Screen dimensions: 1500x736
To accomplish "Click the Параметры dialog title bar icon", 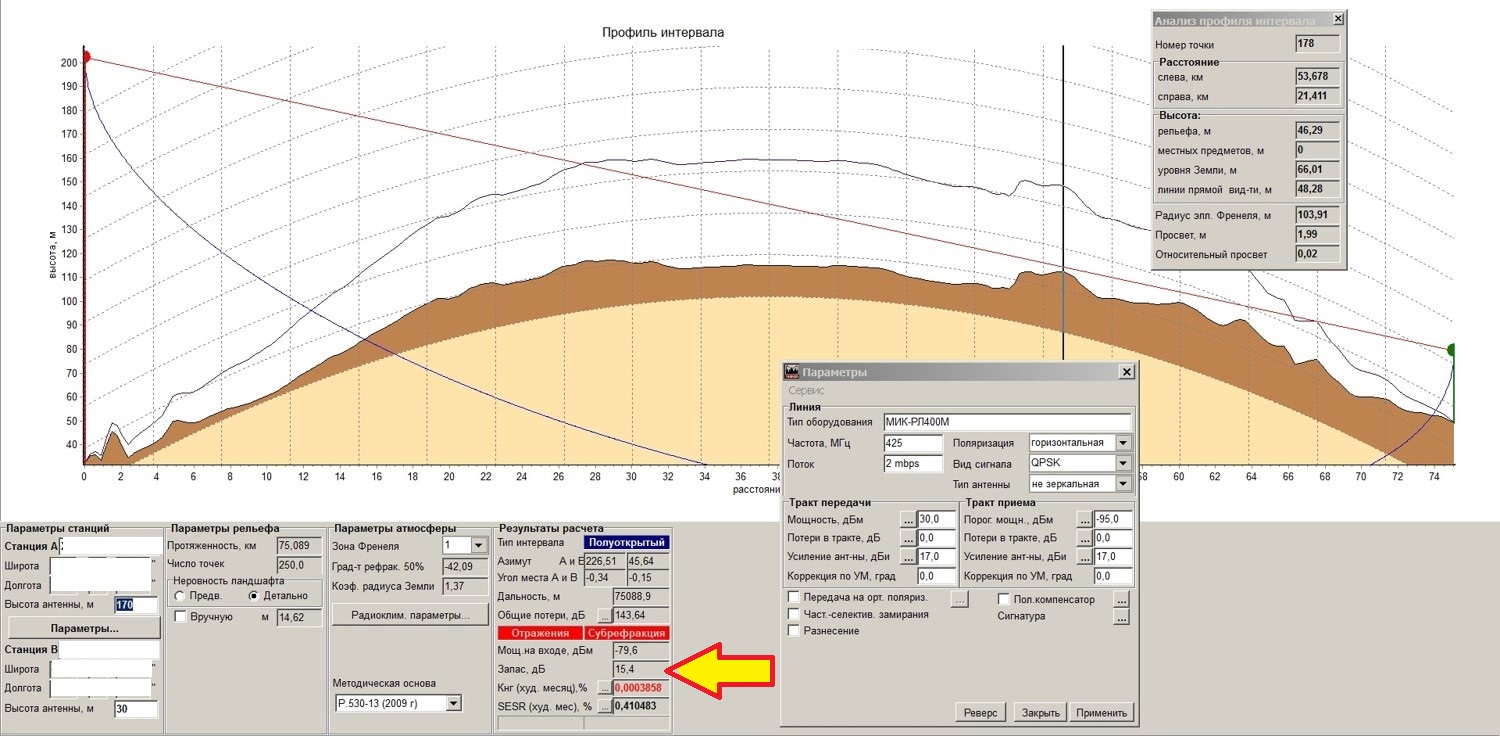I will [x=791, y=372].
